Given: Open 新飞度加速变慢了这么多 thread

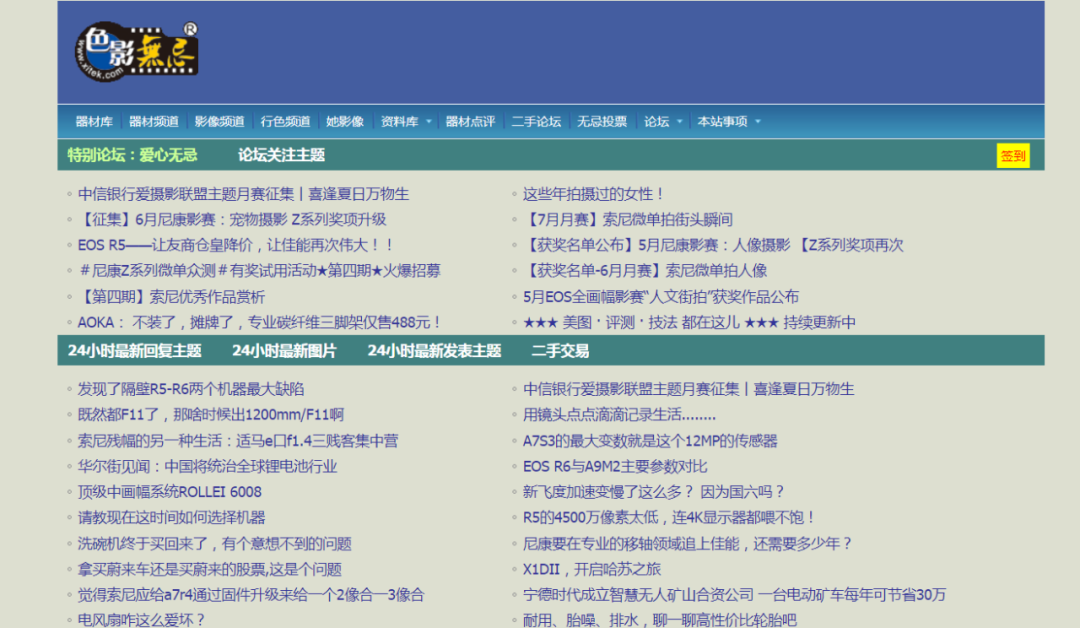Looking at the screenshot, I should coord(654,492).
